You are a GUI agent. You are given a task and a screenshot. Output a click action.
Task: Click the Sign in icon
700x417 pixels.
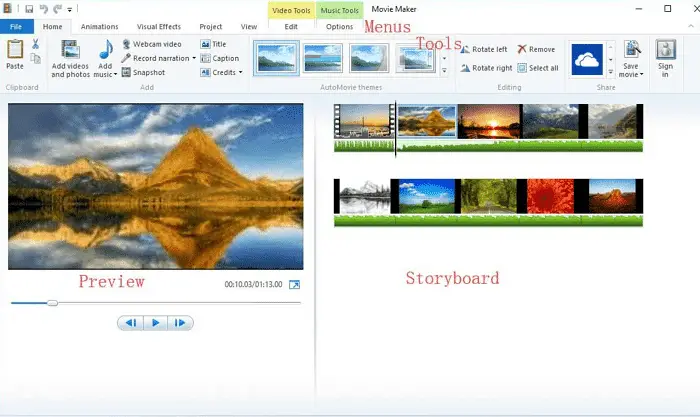click(666, 50)
